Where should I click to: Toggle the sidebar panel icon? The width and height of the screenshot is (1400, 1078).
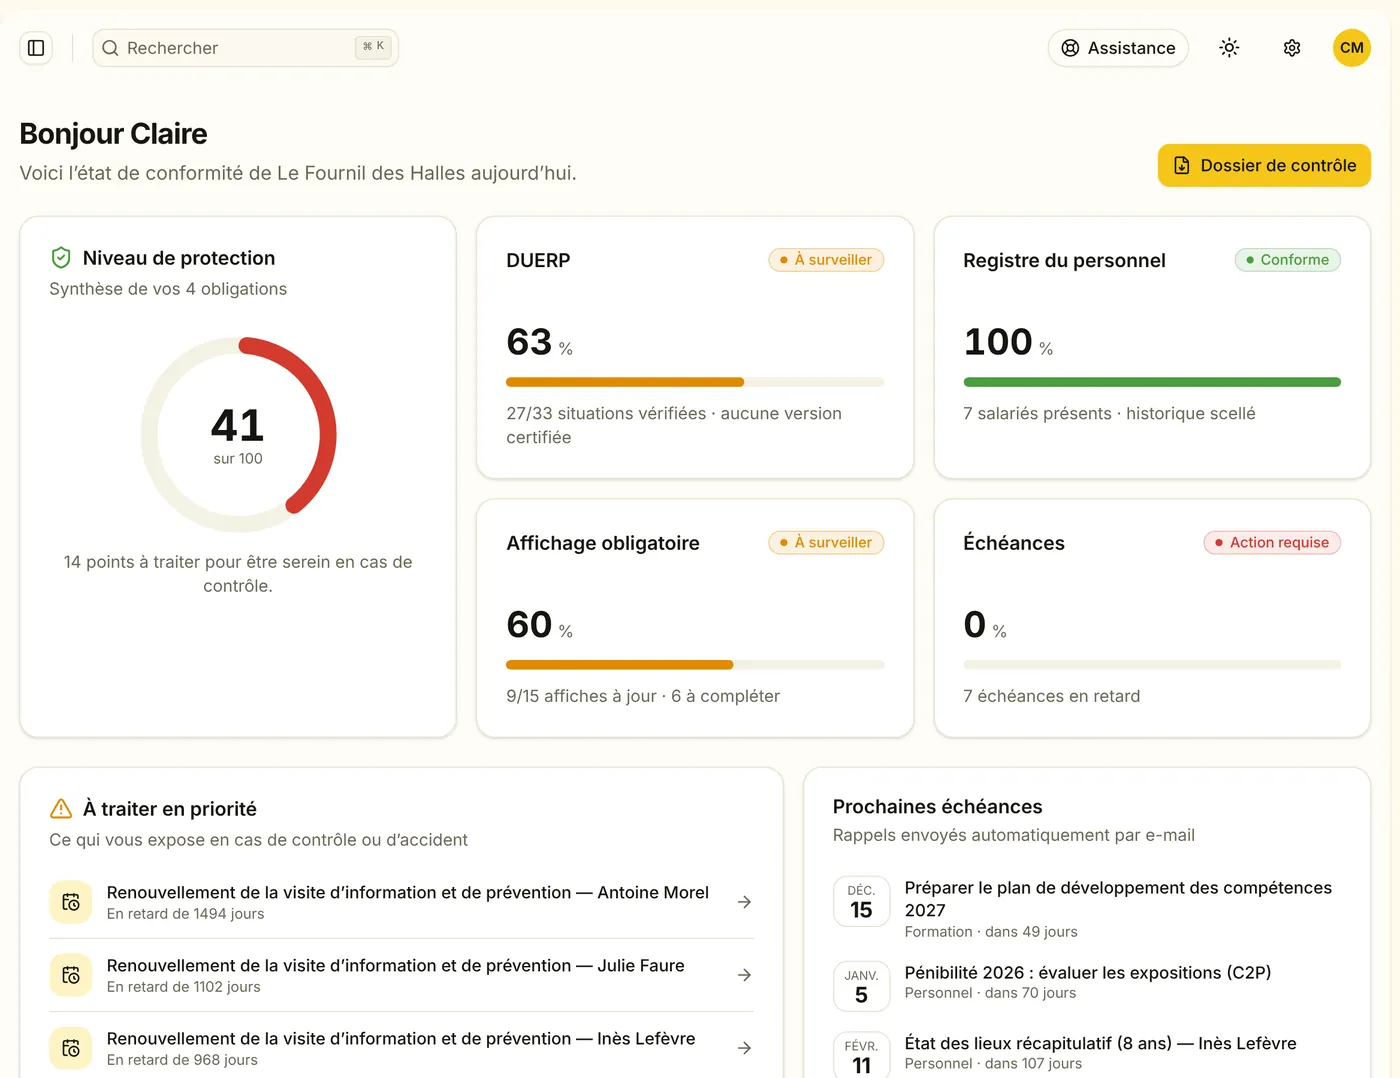tap(36, 48)
